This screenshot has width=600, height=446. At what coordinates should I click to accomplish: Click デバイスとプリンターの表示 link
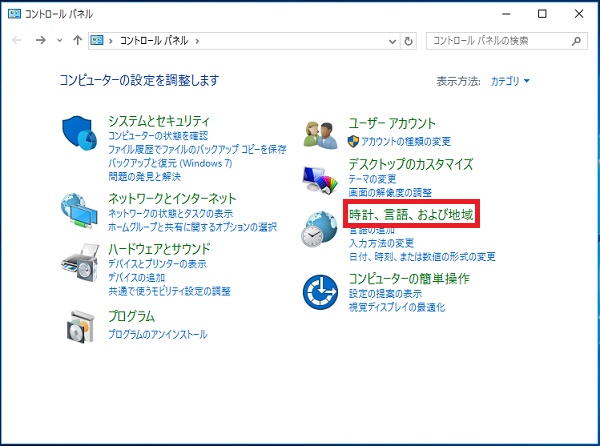(157, 264)
